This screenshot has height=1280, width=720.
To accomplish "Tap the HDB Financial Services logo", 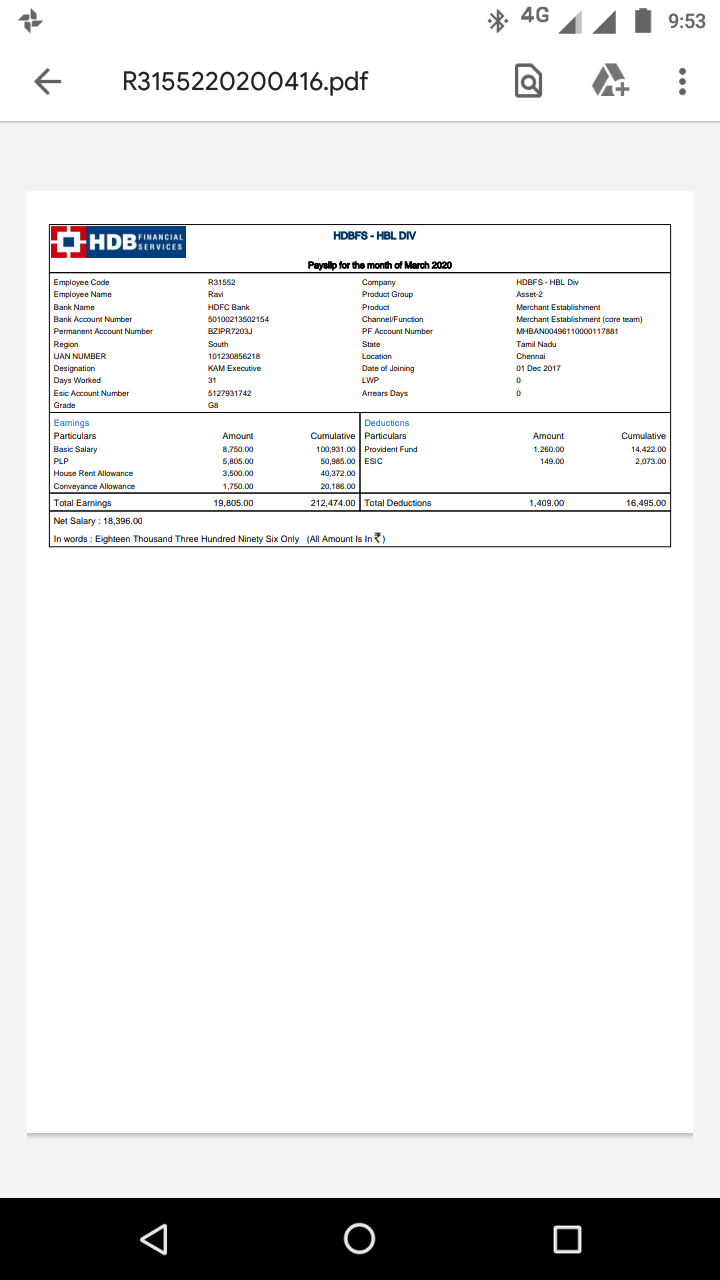I will point(118,241).
